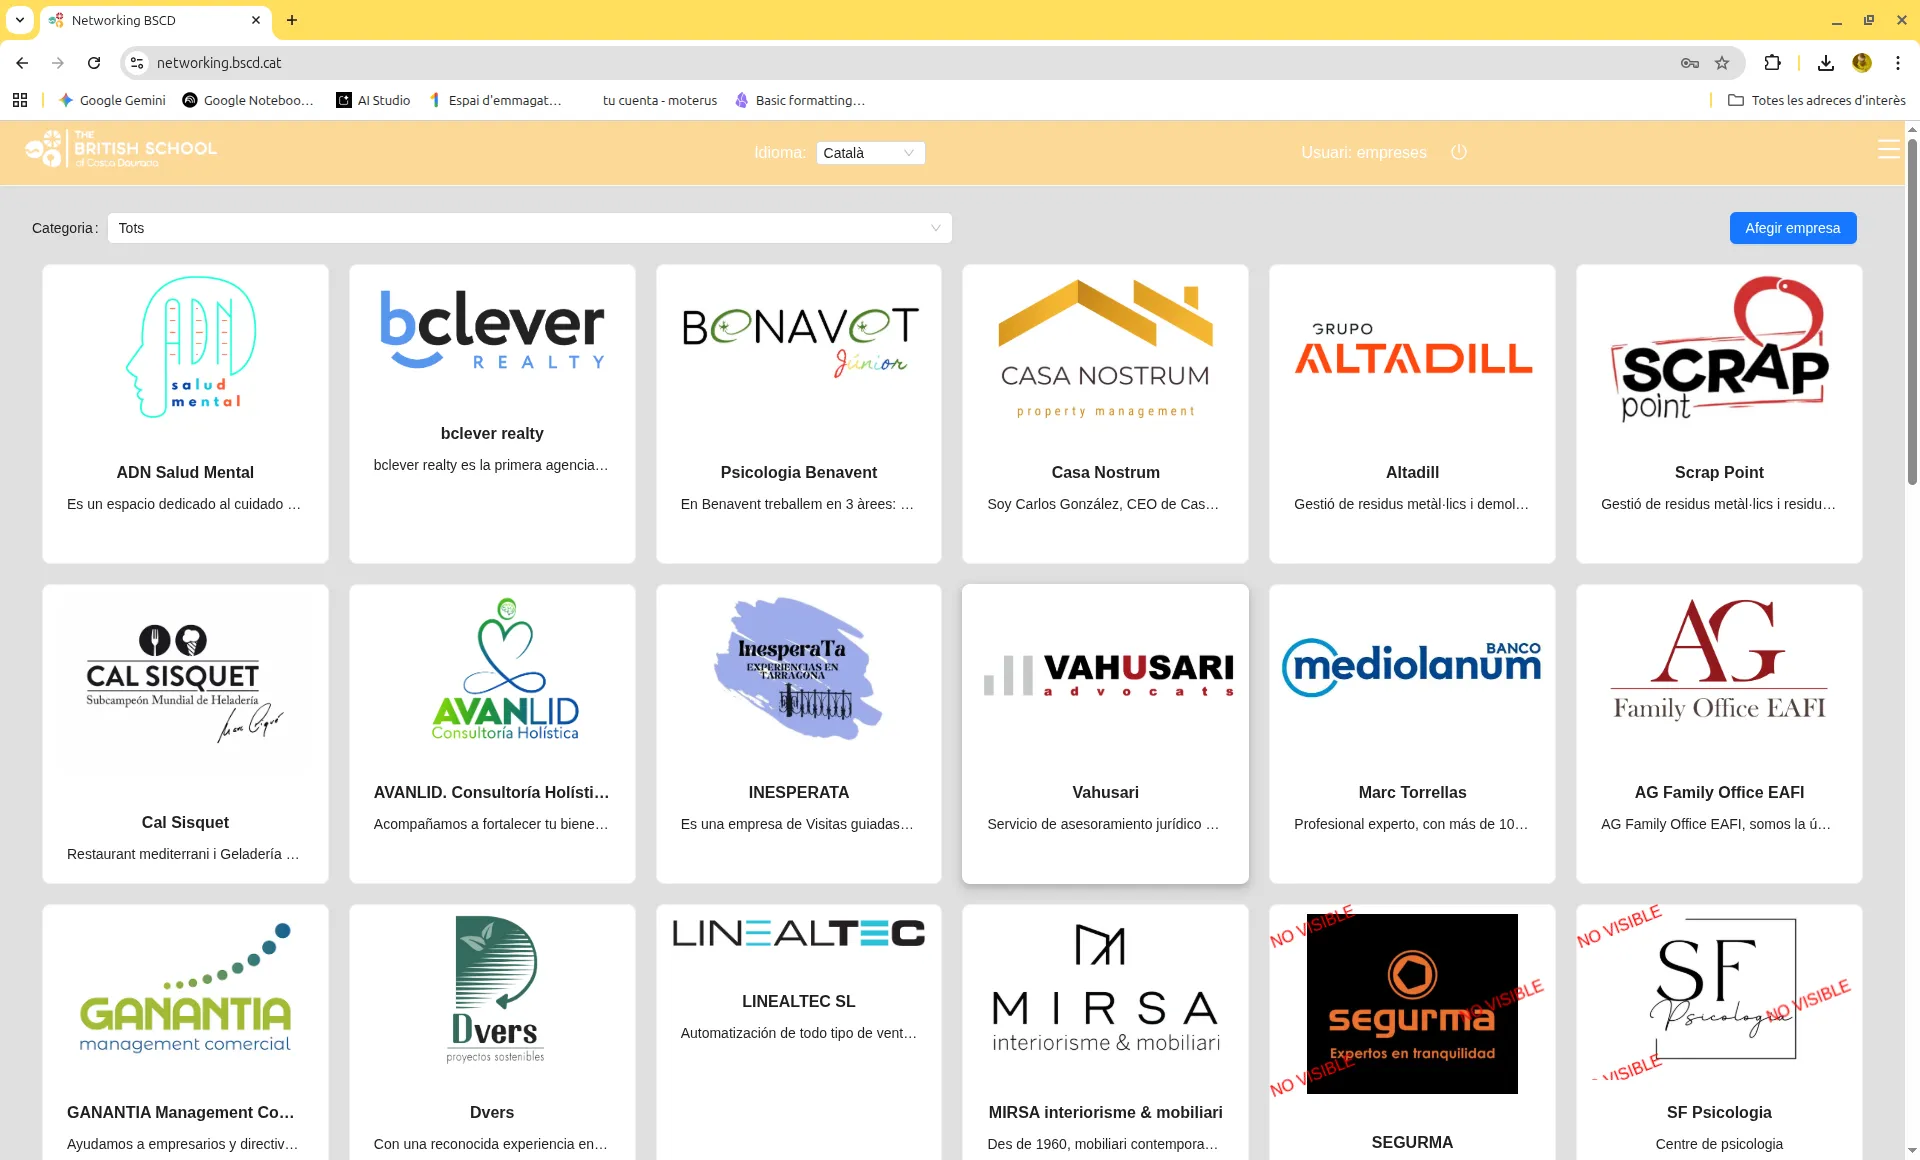Reload the page
The image size is (1920, 1160).
click(x=94, y=63)
